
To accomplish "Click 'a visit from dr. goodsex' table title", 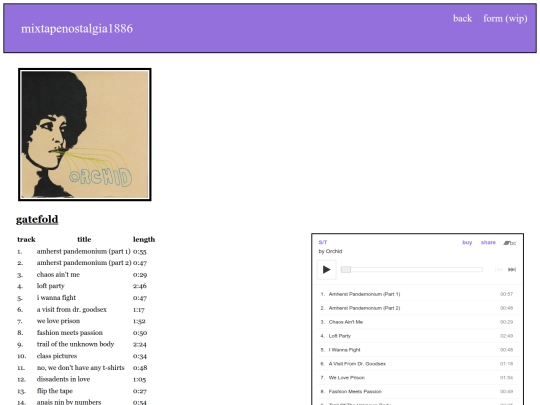I will (72, 309).
